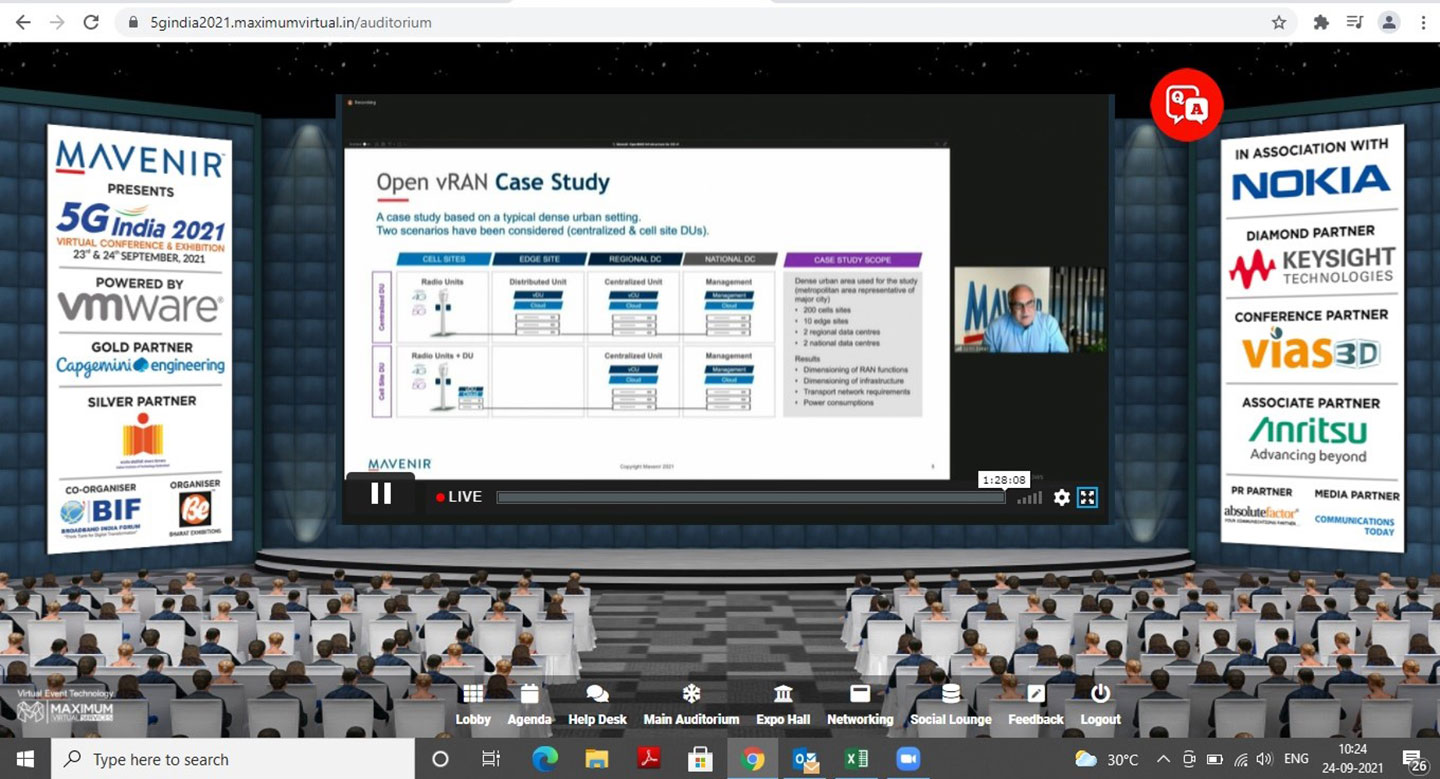This screenshot has height=779, width=1440.
Task: Click the Maximum Virtual Services logo
Action: (66, 709)
